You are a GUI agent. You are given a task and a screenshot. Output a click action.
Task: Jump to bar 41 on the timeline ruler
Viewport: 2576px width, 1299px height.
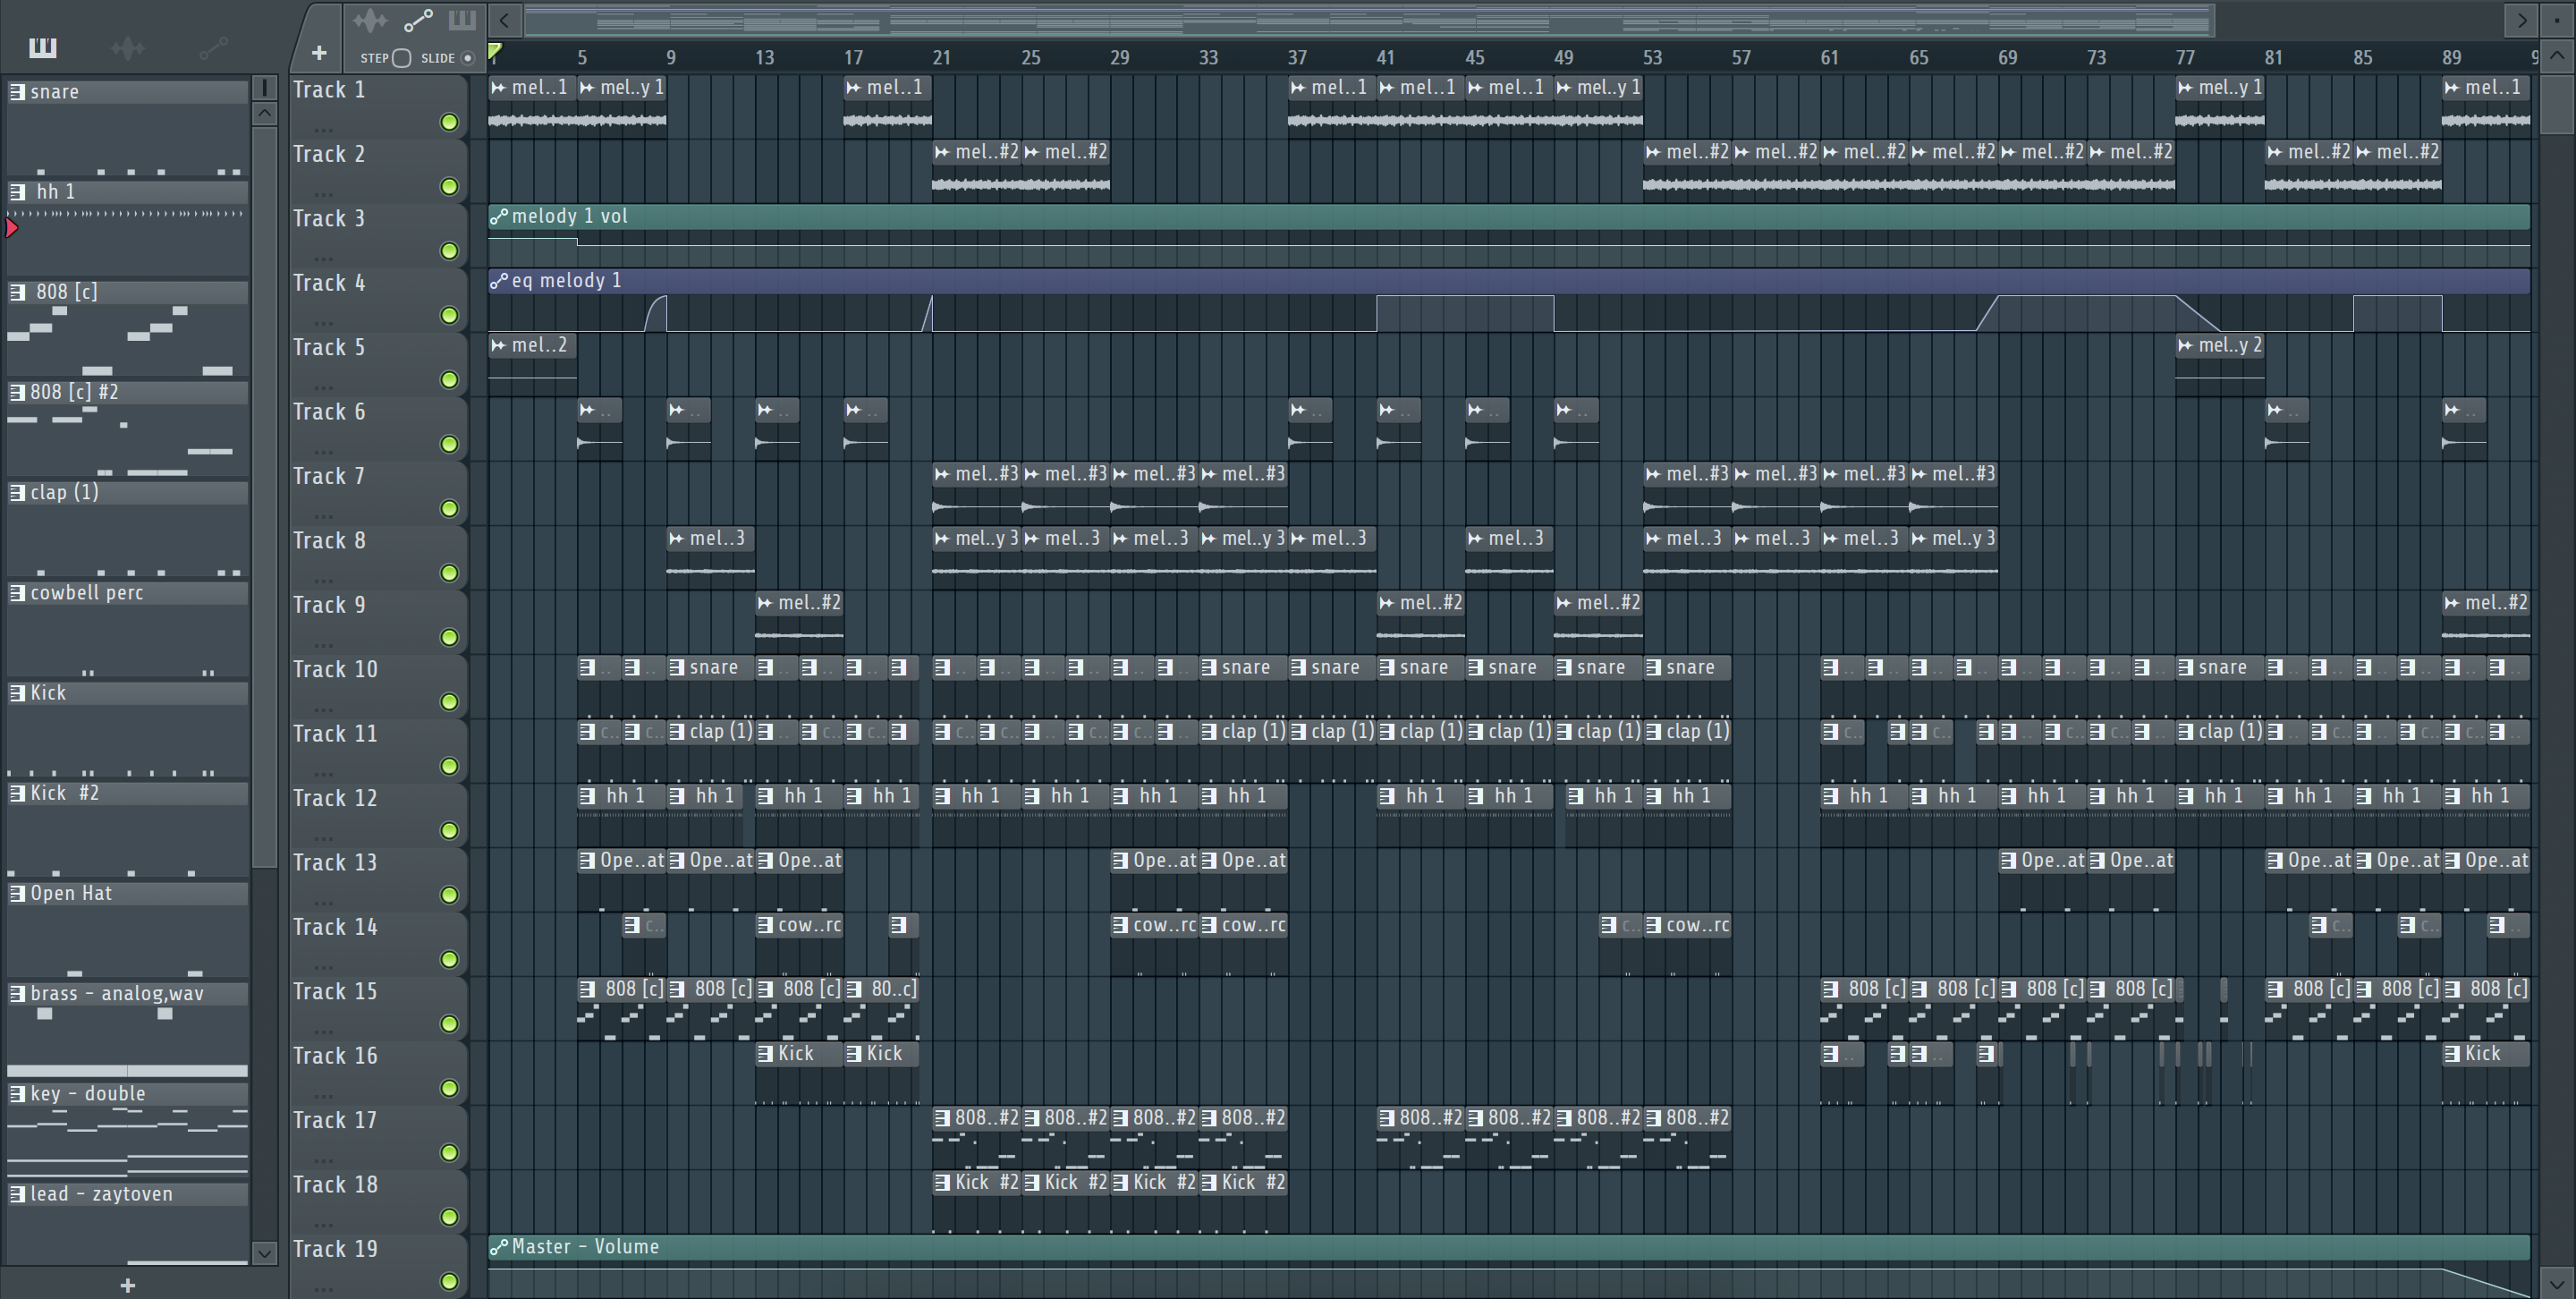(1385, 58)
